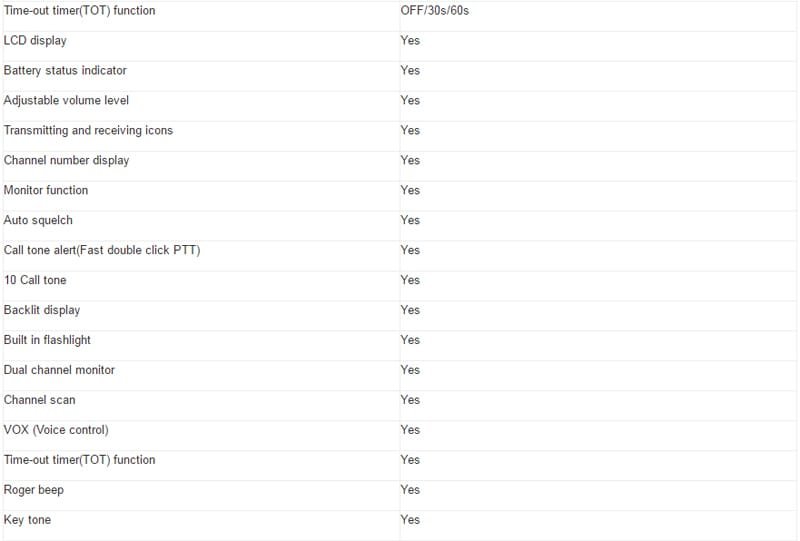Click 'Call tone alert(Fast double click PTT)' text
The width and height of the screenshot is (800, 541).
(x=102, y=250)
